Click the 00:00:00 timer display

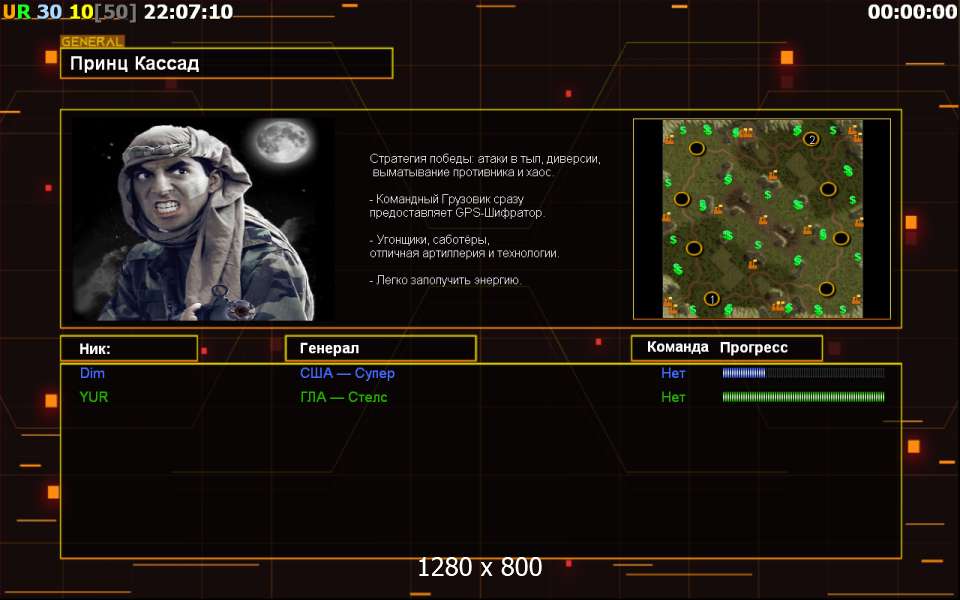tap(912, 12)
